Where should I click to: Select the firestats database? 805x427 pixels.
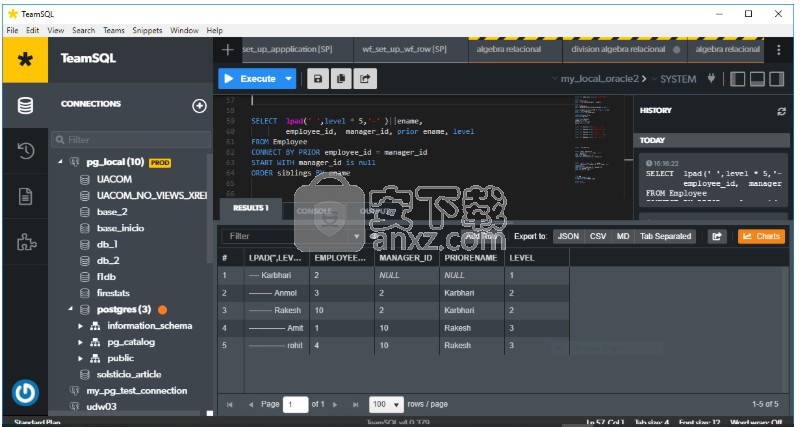click(x=113, y=293)
